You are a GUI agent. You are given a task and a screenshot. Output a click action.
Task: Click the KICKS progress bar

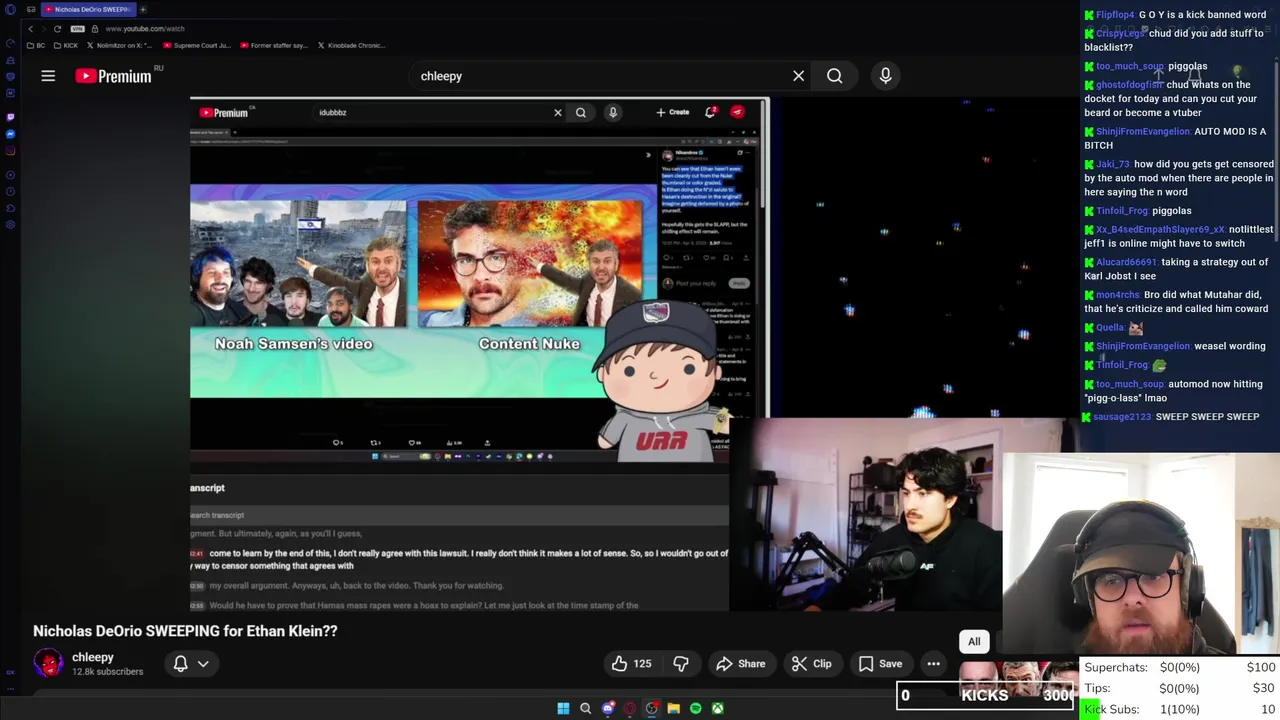click(985, 696)
